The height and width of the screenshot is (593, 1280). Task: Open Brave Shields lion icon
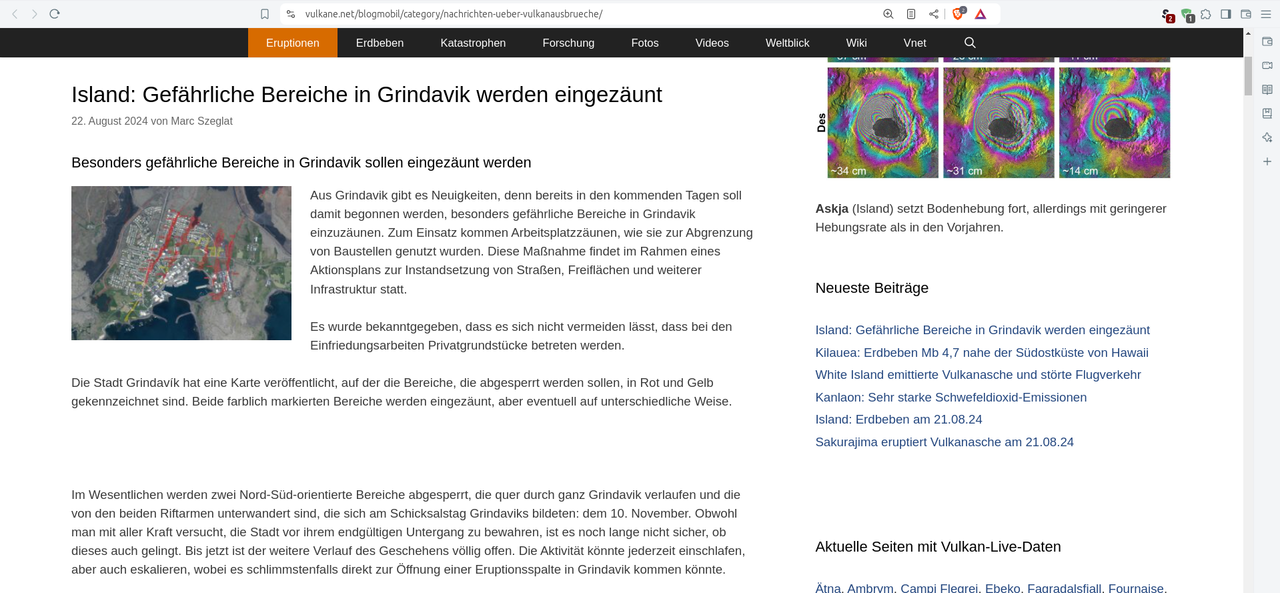[x=959, y=14]
